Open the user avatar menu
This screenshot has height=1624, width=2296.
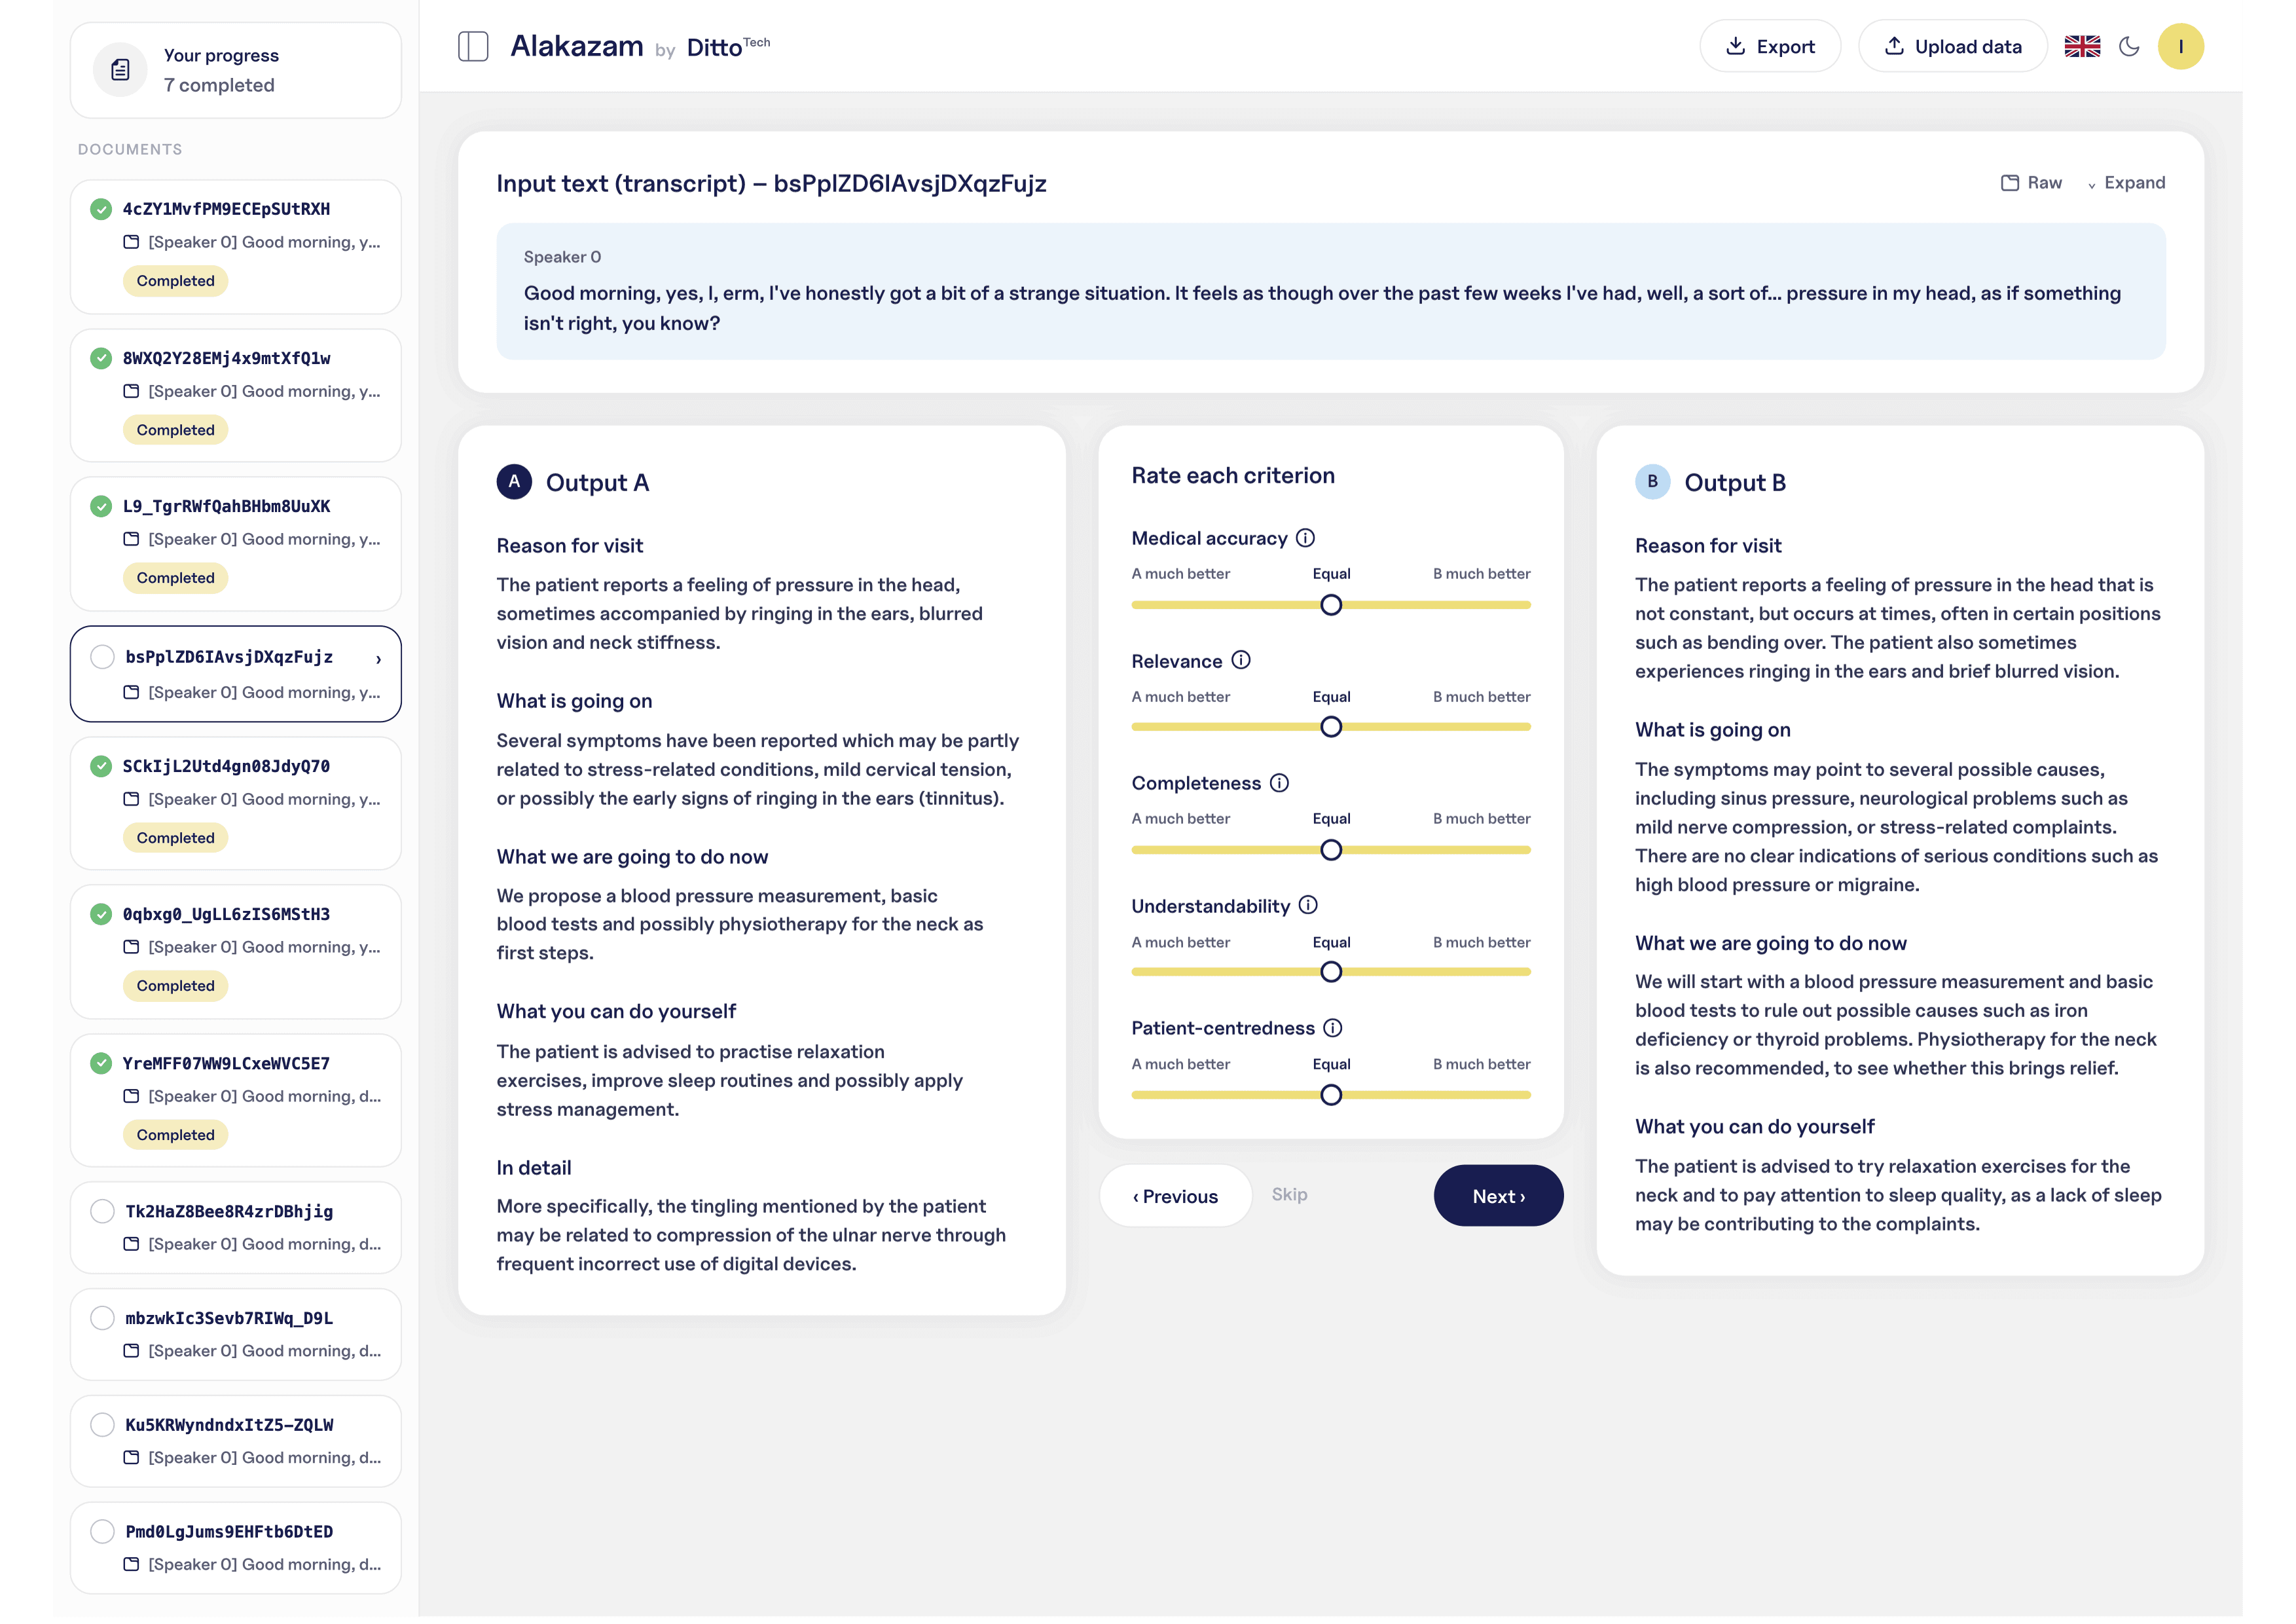(2180, 46)
